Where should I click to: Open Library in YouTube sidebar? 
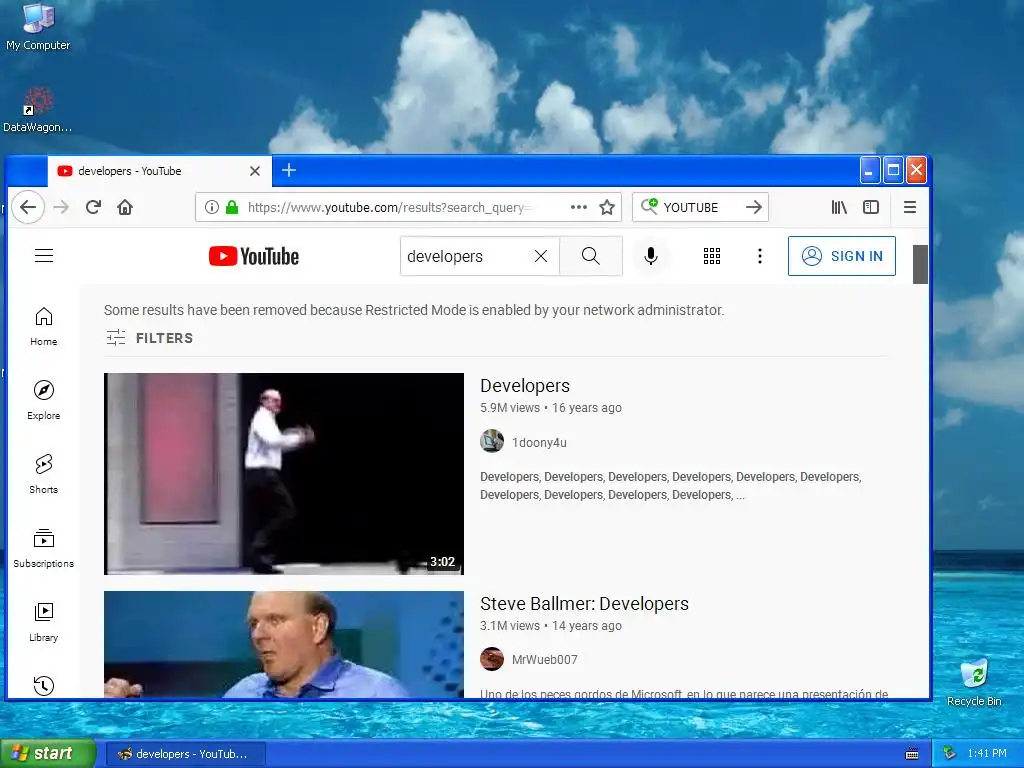coord(44,622)
